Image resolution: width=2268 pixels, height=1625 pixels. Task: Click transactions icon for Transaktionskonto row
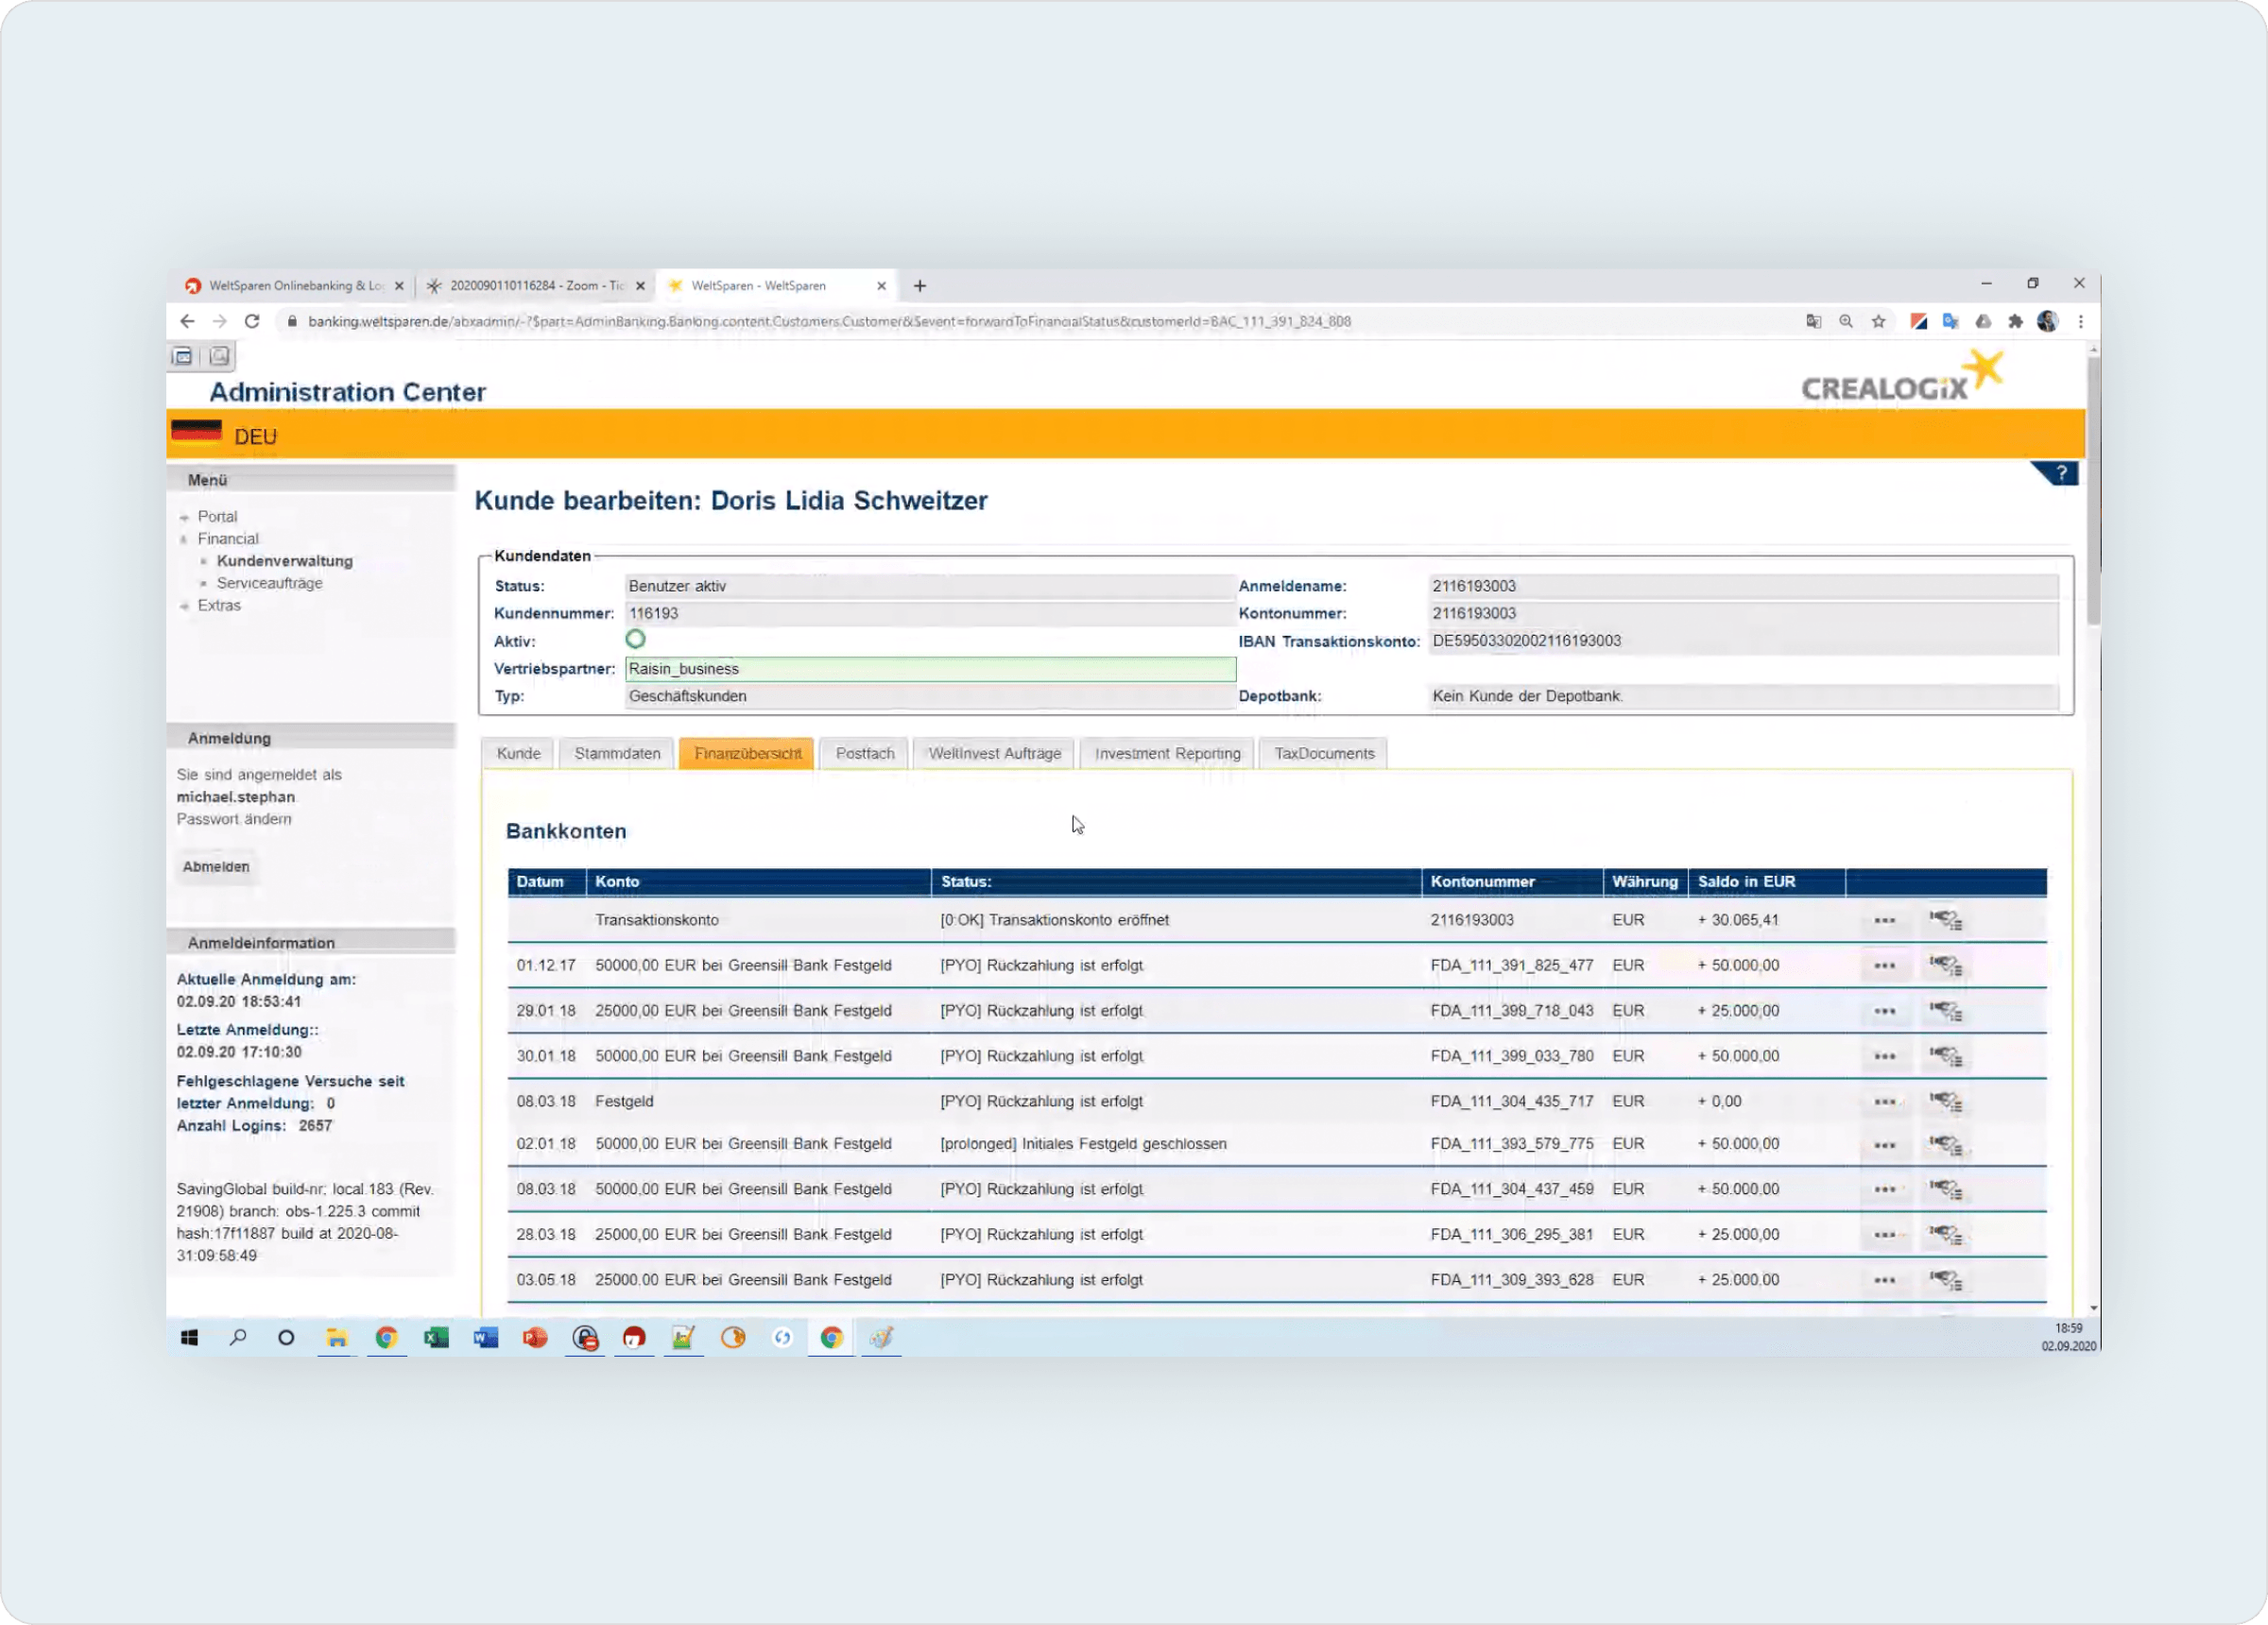pyautogui.click(x=1945, y=920)
